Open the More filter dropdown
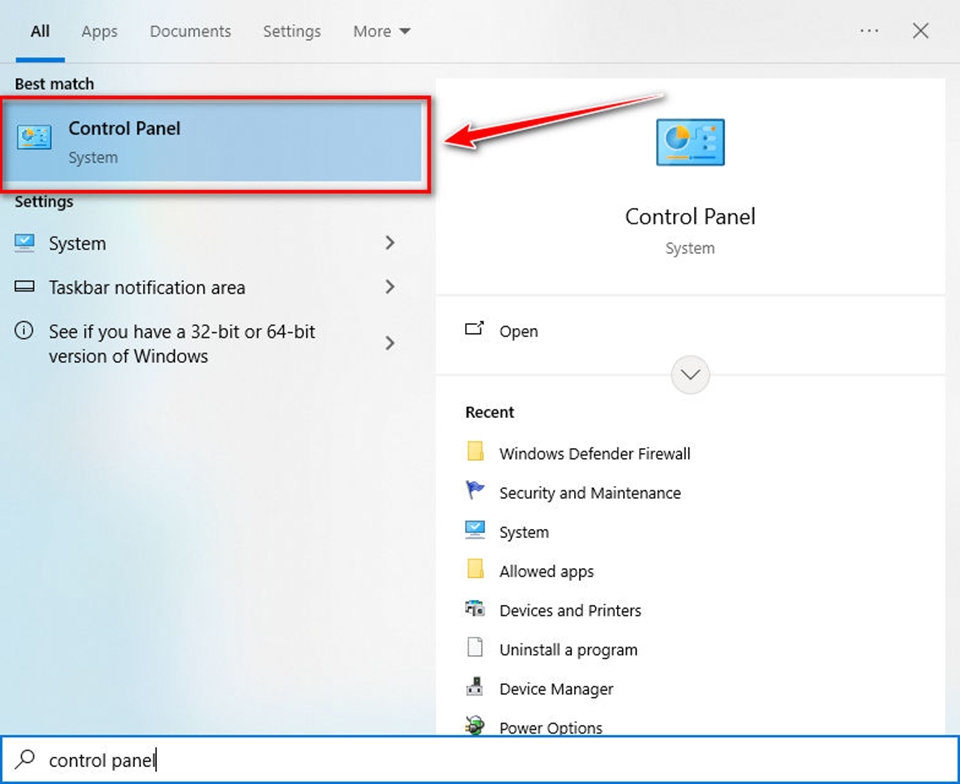This screenshot has width=960, height=784. pyautogui.click(x=381, y=31)
